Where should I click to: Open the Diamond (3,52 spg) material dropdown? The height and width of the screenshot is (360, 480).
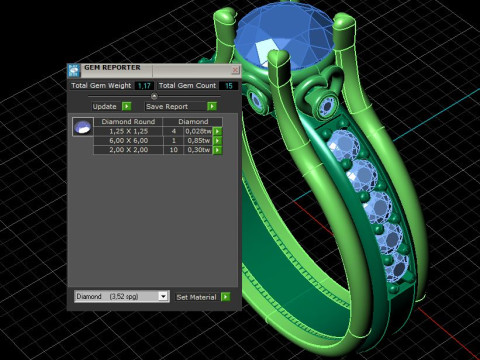pos(122,296)
